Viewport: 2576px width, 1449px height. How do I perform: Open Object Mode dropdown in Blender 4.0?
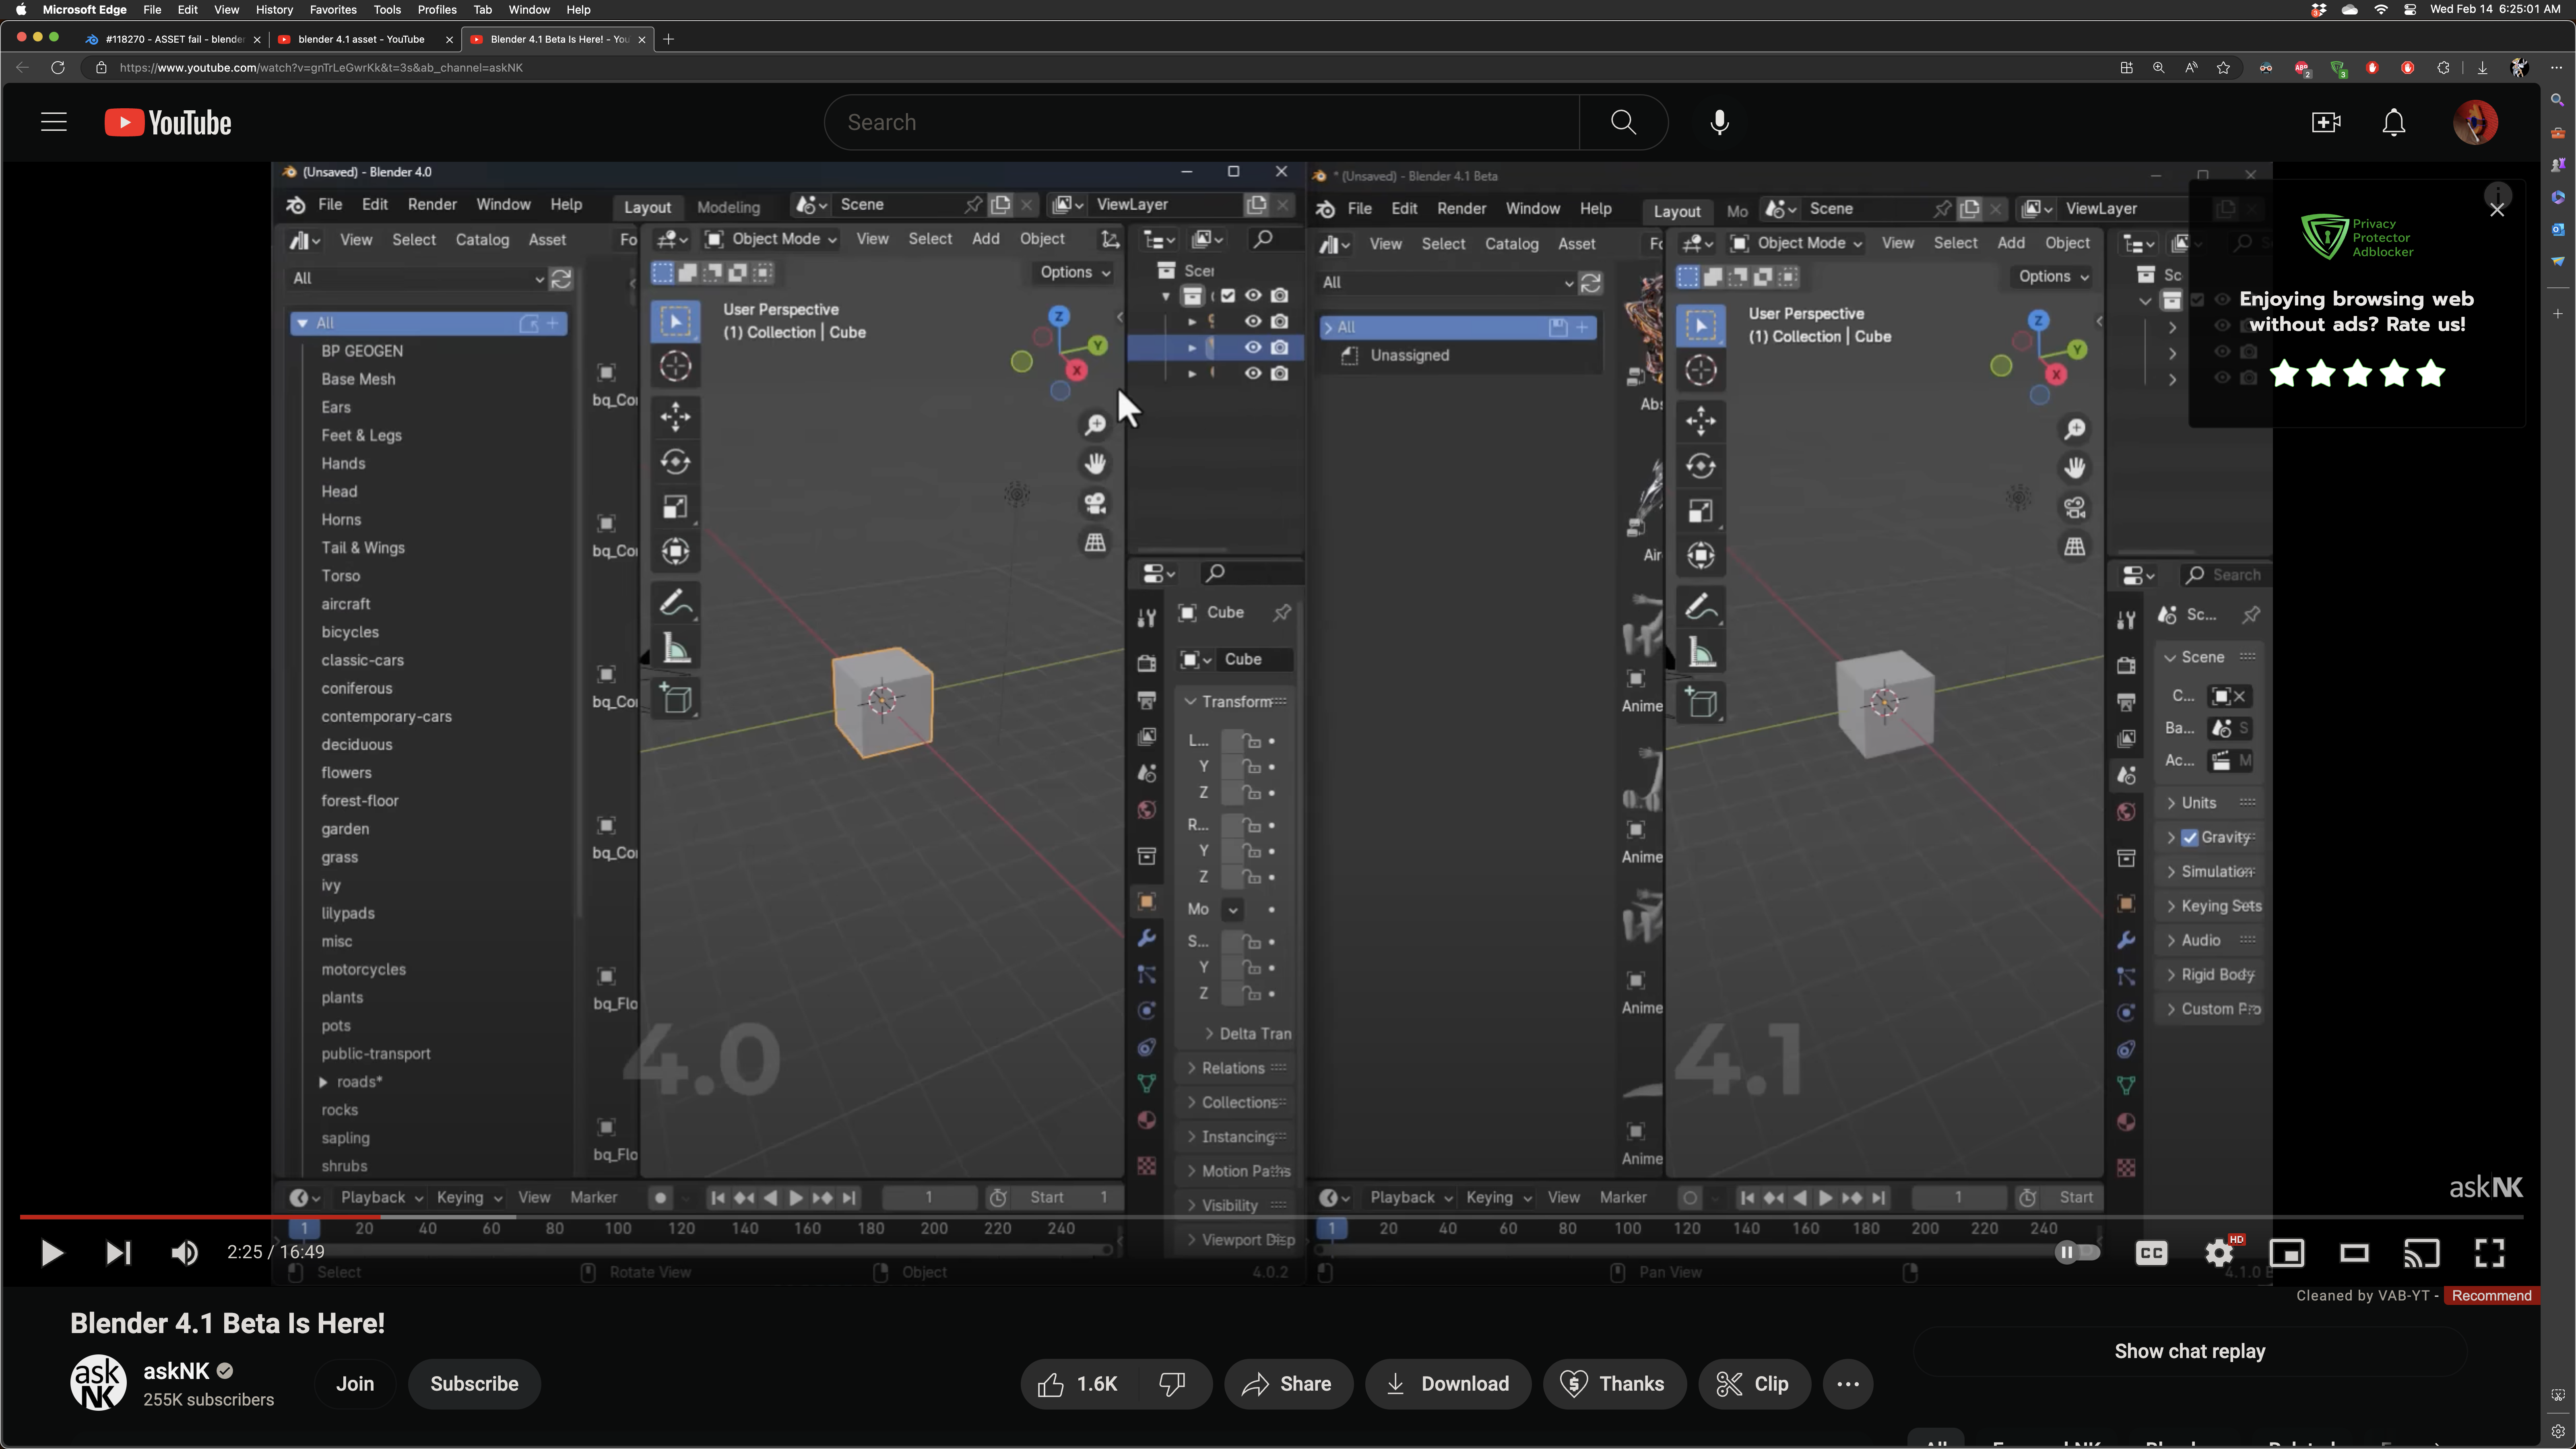tap(771, 239)
